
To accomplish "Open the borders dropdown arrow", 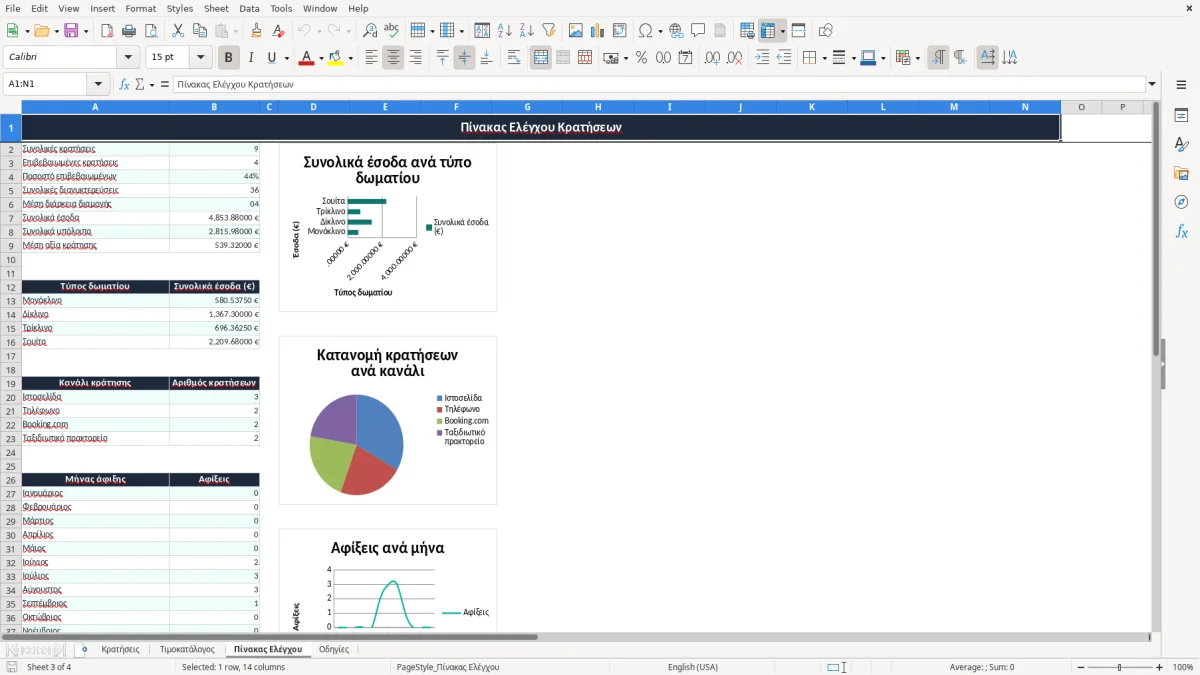I will (x=823, y=58).
